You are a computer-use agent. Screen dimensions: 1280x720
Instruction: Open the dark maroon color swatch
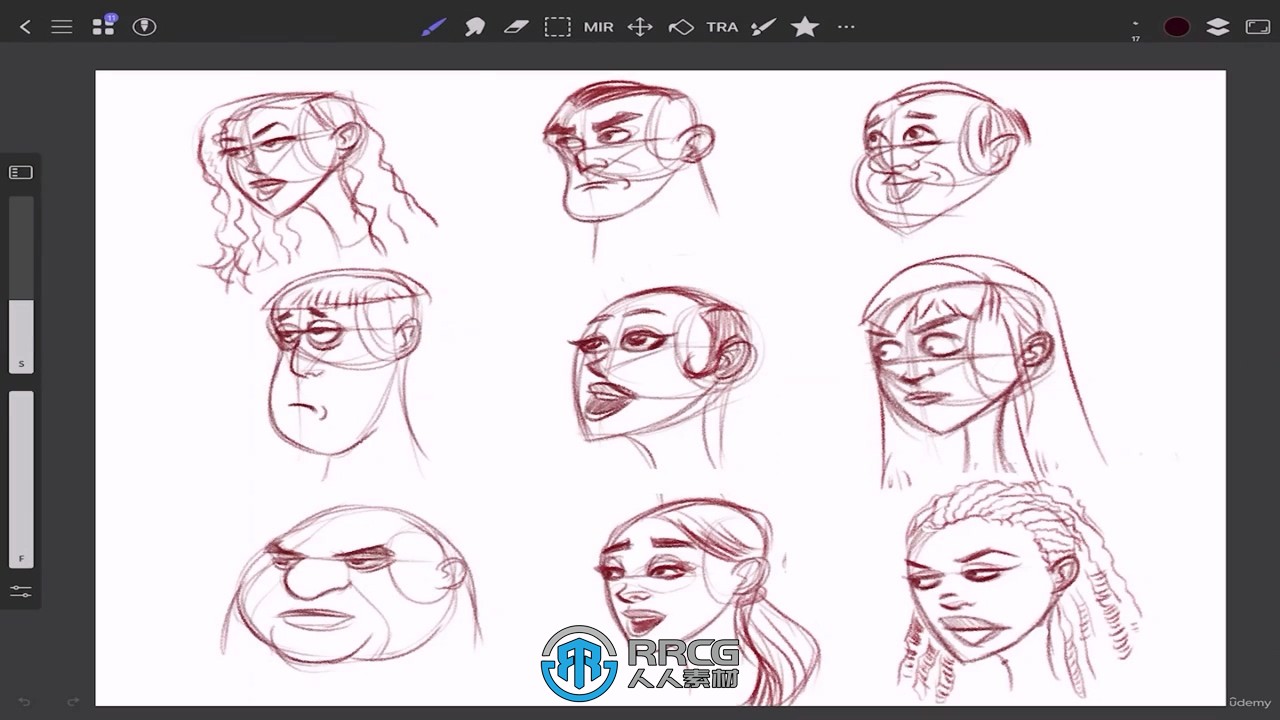click(x=1177, y=27)
